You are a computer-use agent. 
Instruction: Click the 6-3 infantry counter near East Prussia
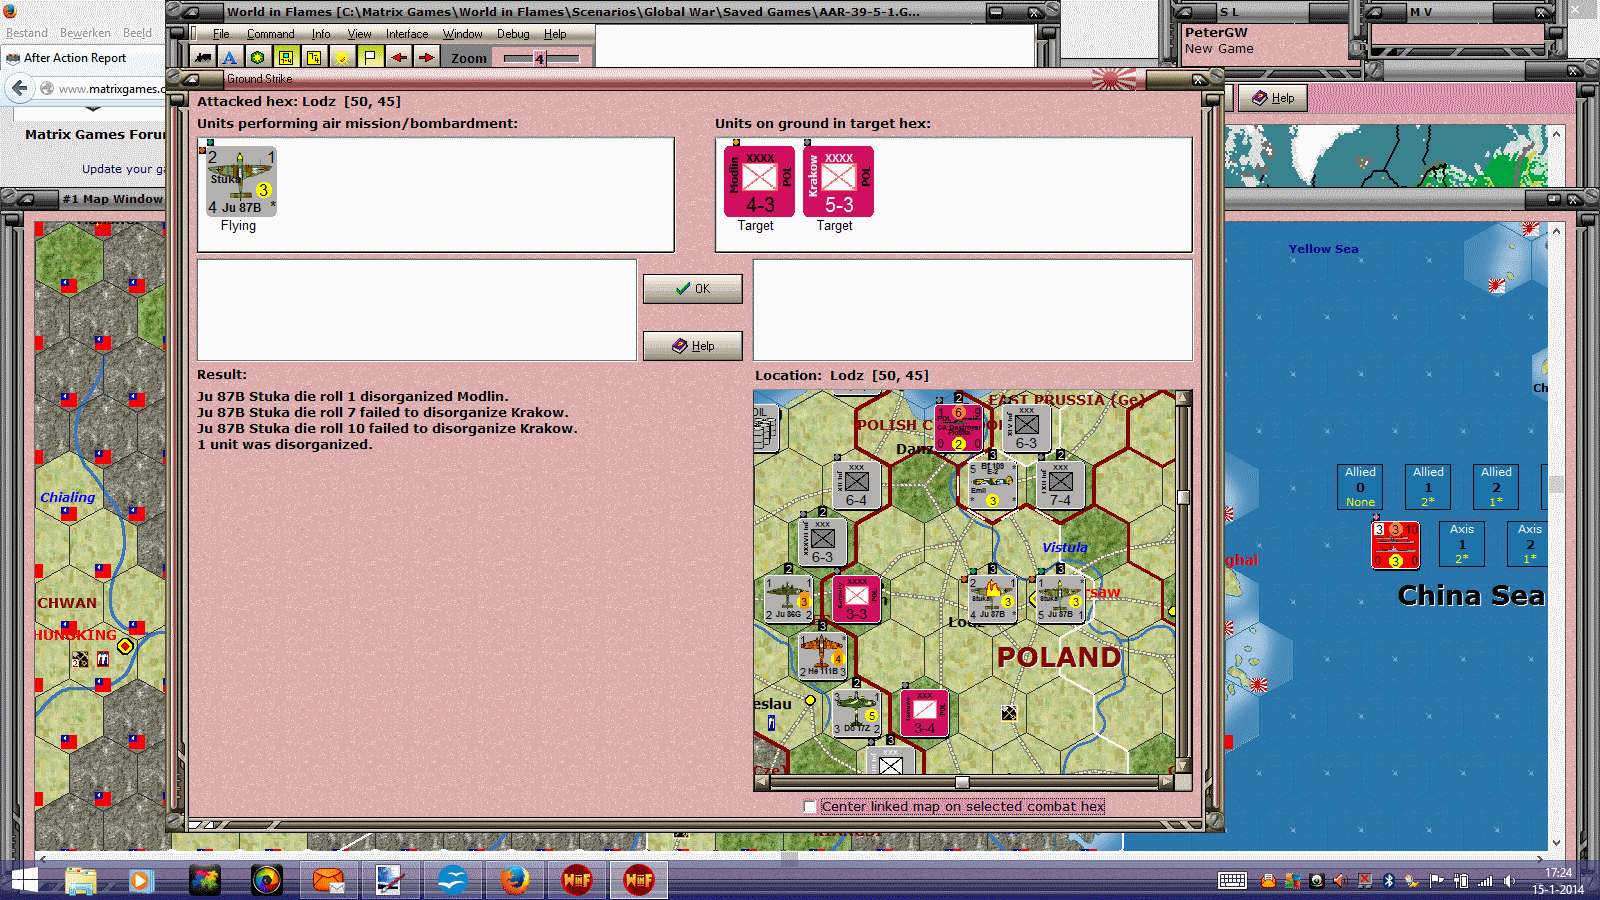pyautogui.click(x=1026, y=427)
